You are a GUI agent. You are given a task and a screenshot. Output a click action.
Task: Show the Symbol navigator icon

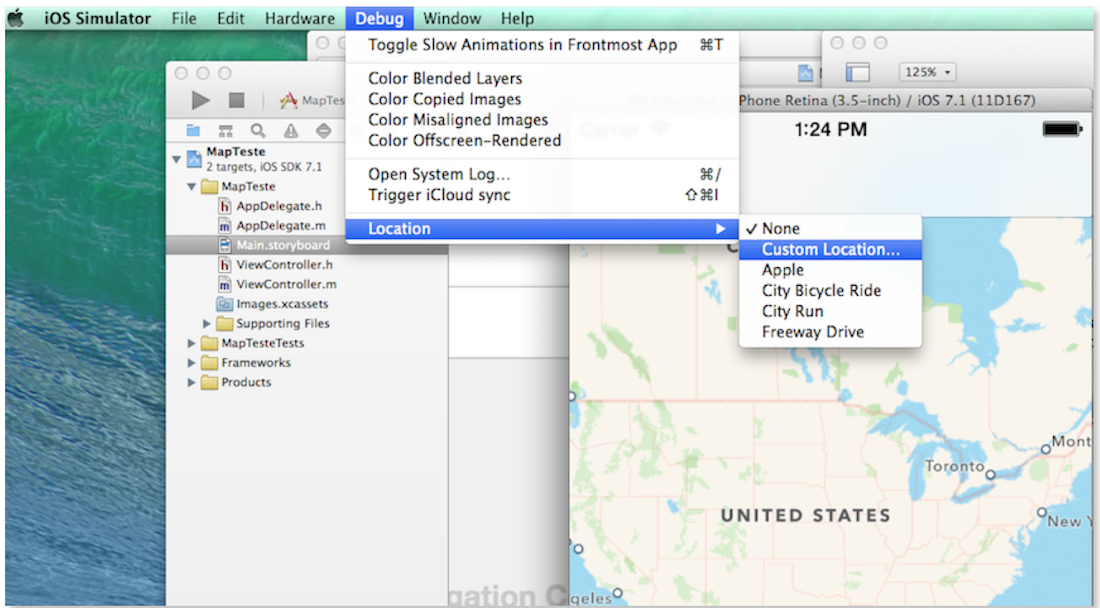(x=225, y=130)
